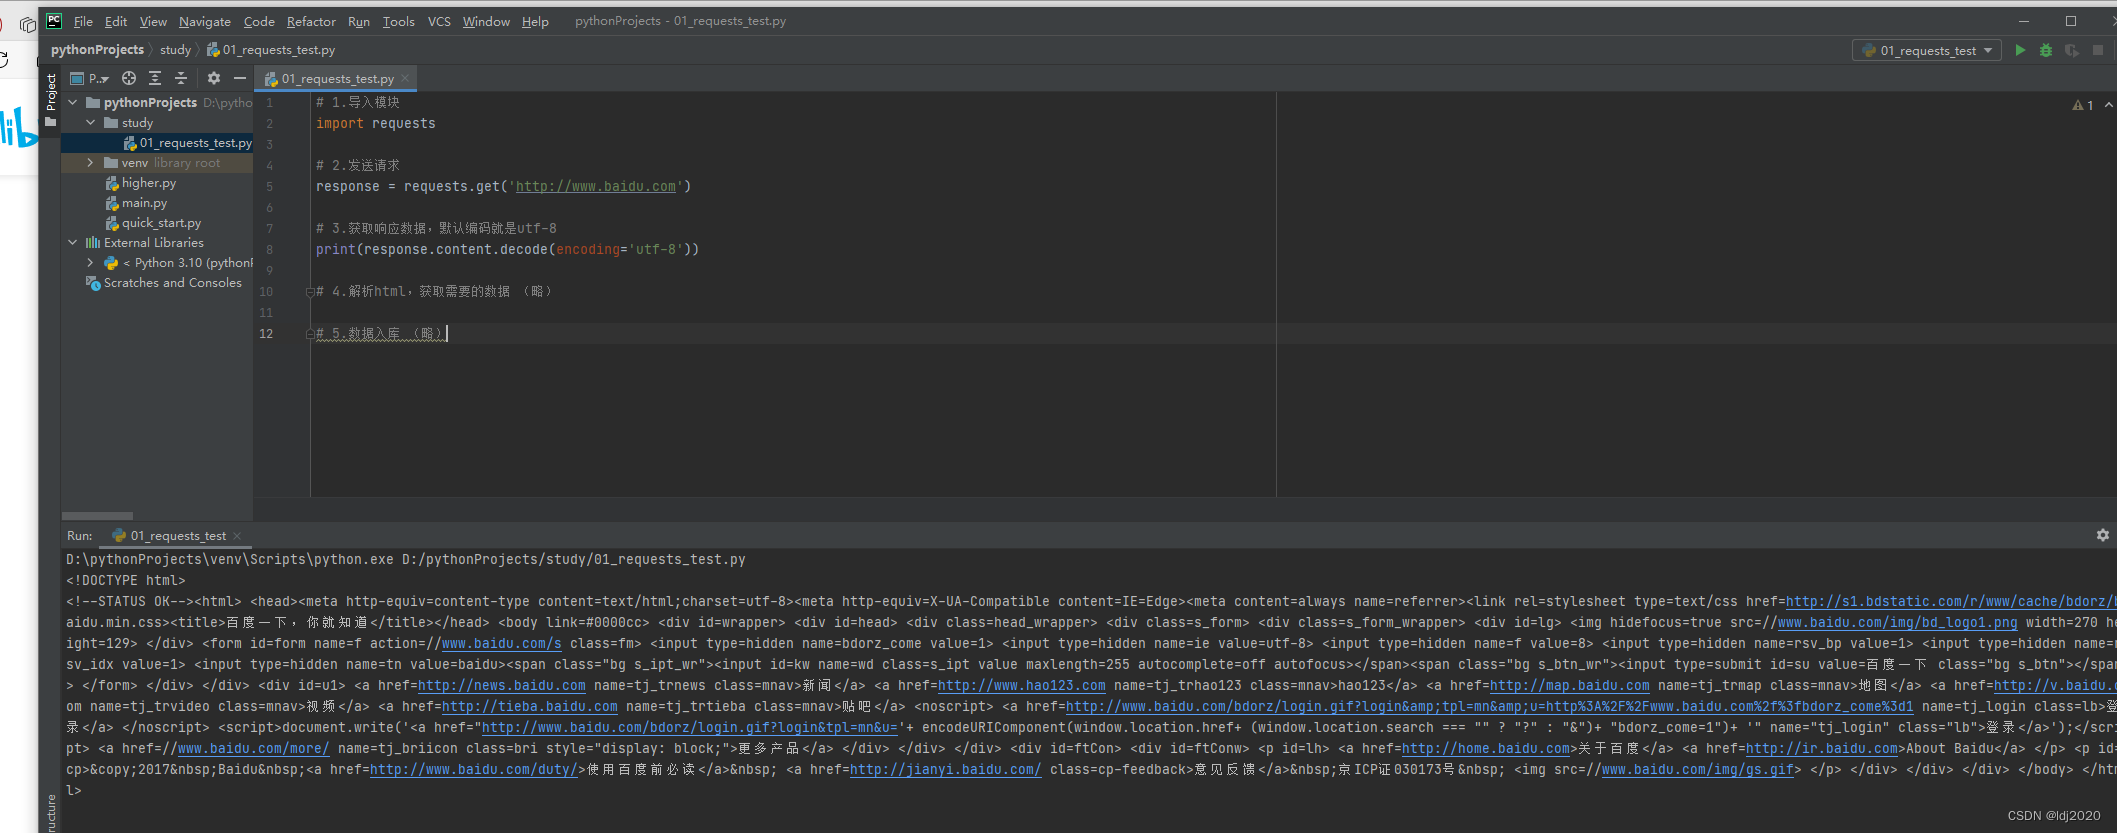This screenshot has width=2117, height=833.
Task: Click the Run with Coverage icon
Action: [x=2072, y=50]
